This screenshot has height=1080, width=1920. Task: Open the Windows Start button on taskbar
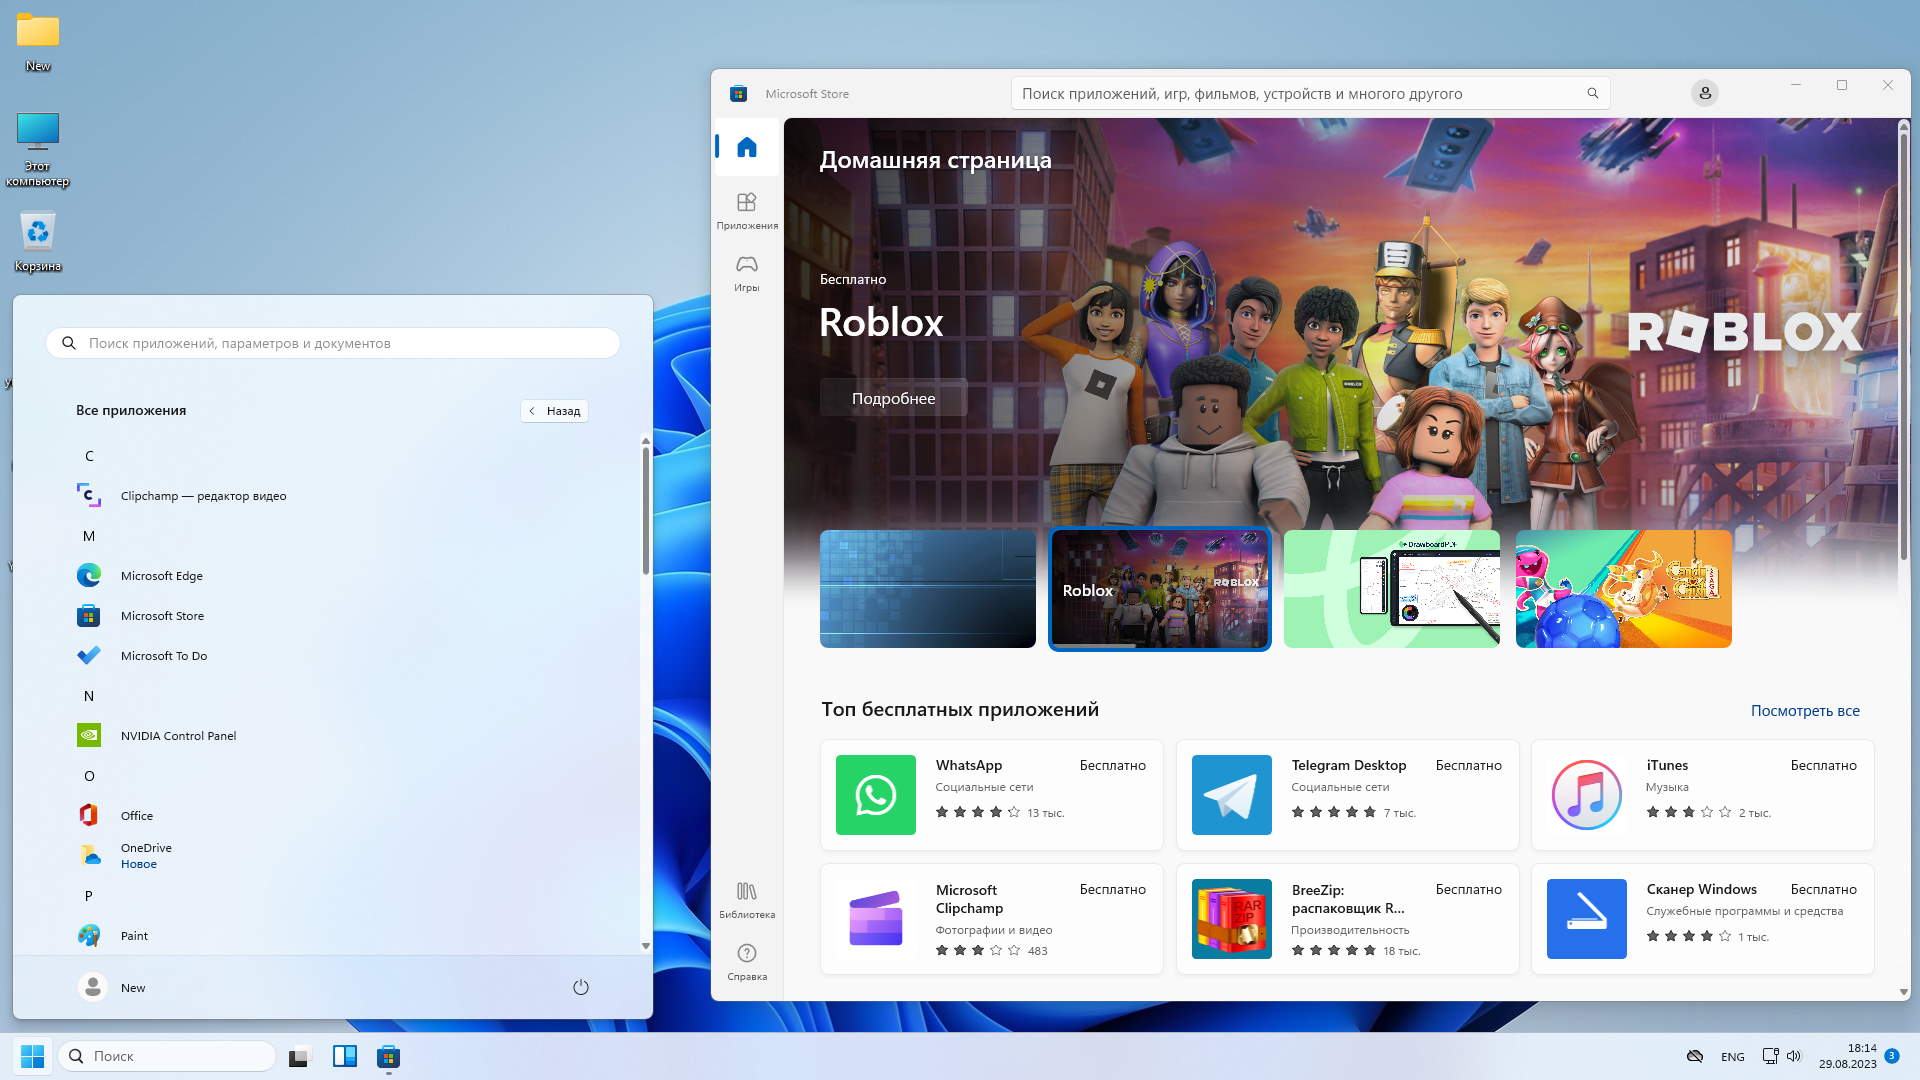32,1056
